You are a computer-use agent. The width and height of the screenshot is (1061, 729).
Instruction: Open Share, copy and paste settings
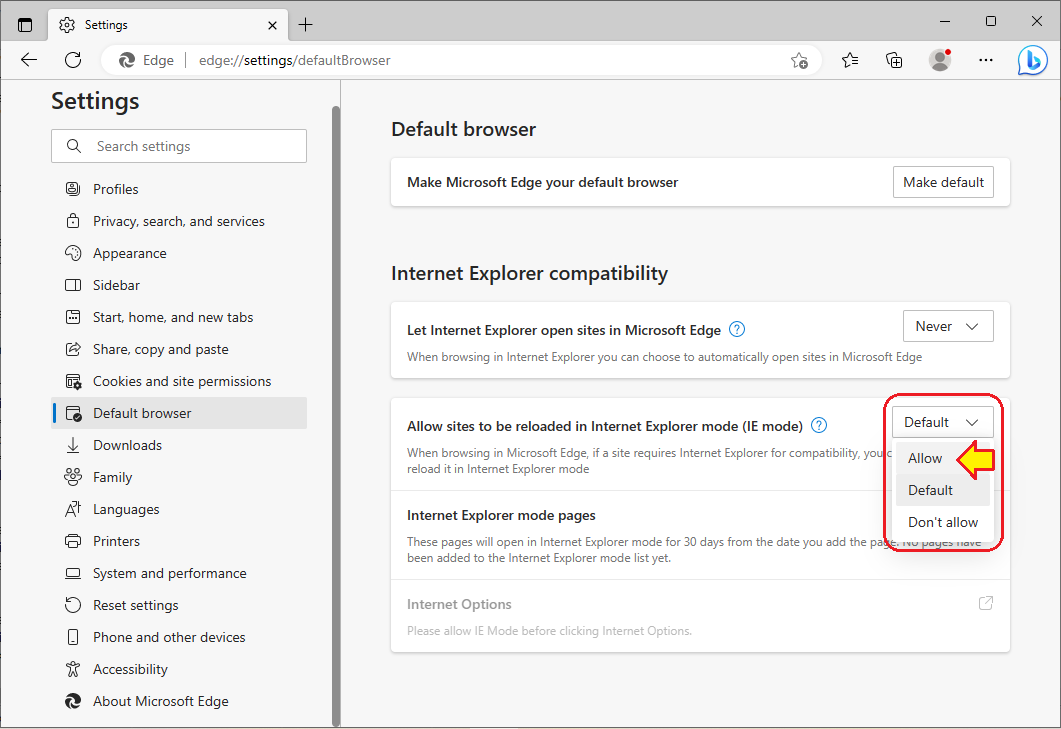click(179, 349)
